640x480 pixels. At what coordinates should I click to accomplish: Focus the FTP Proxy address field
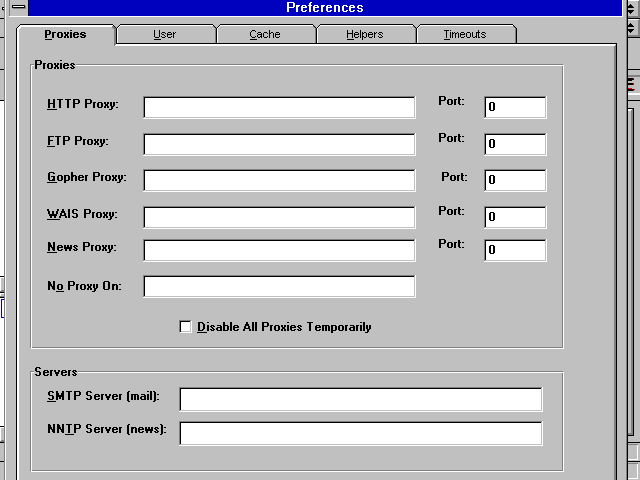[279, 144]
